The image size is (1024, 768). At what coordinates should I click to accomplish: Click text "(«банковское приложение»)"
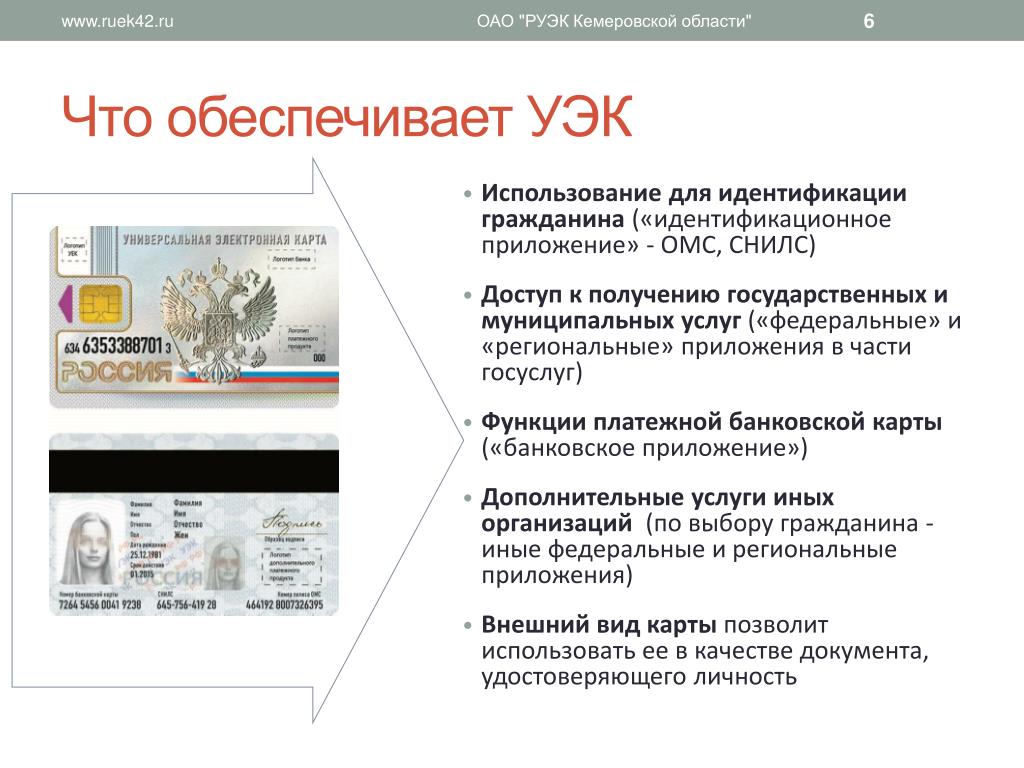[645, 448]
